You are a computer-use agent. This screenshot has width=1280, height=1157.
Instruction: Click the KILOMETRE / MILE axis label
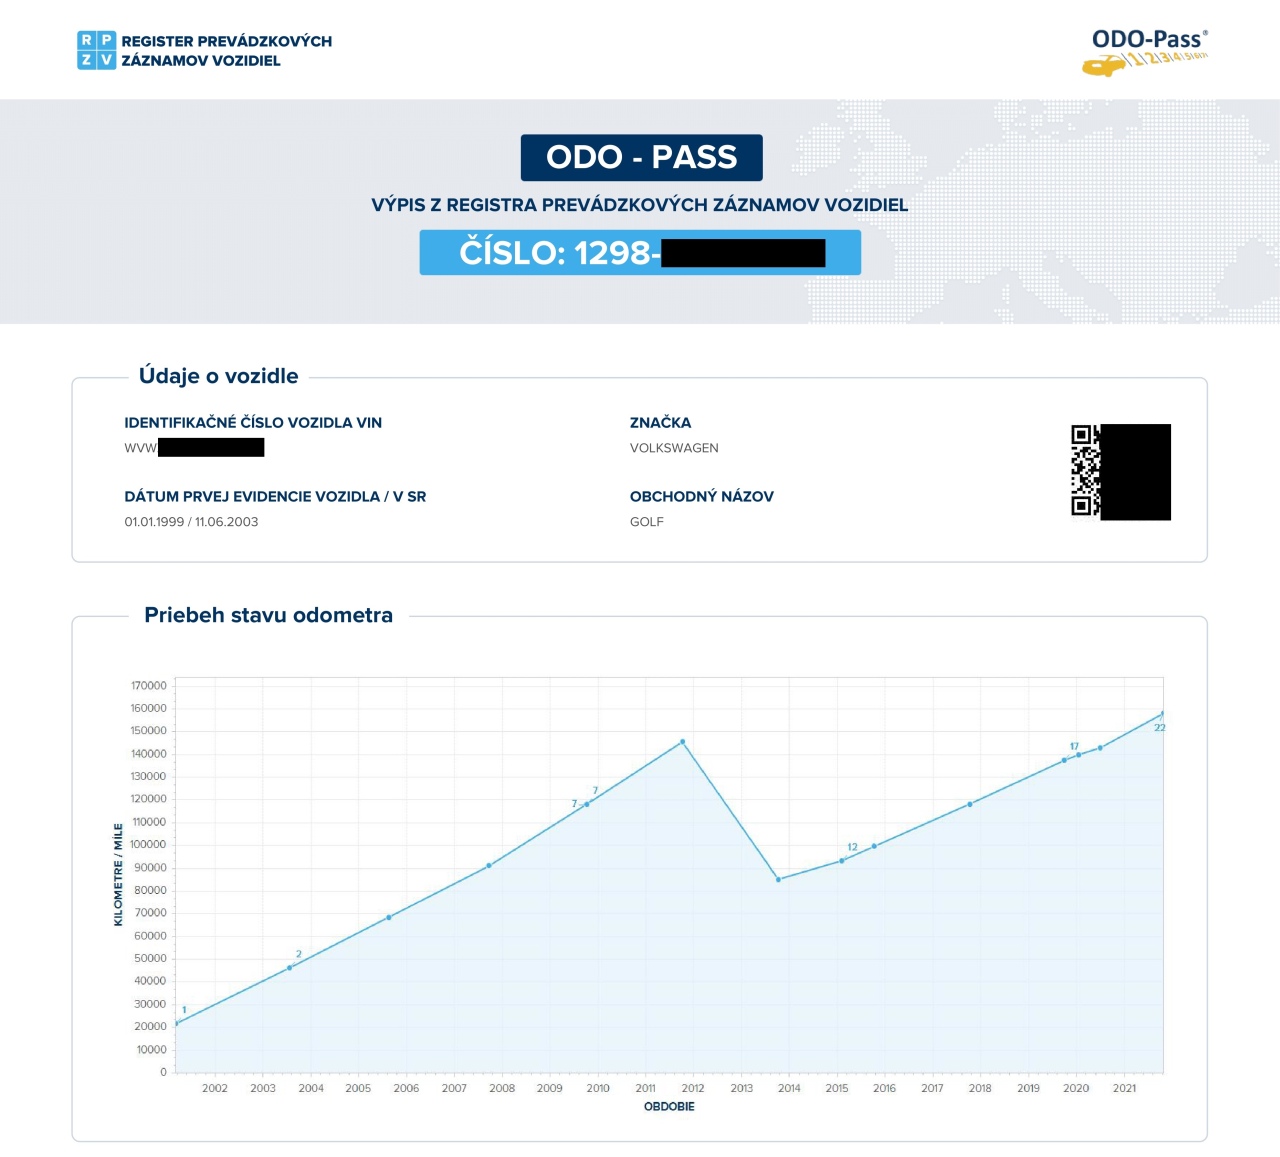118,875
